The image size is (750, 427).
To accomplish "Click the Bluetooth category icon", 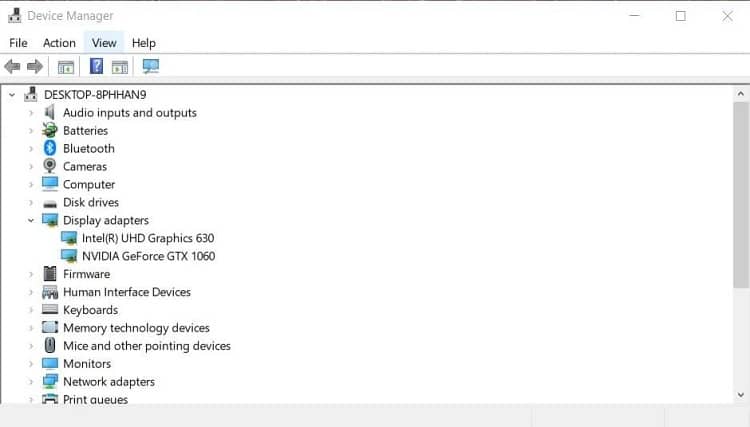I will coord(50,148).
